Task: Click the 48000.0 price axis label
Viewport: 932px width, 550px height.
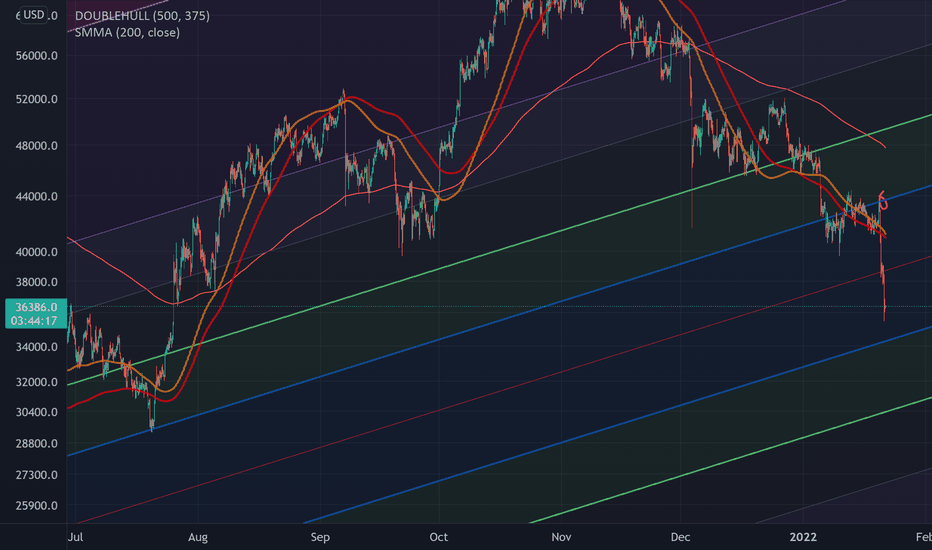Action: tap(37, 146)
